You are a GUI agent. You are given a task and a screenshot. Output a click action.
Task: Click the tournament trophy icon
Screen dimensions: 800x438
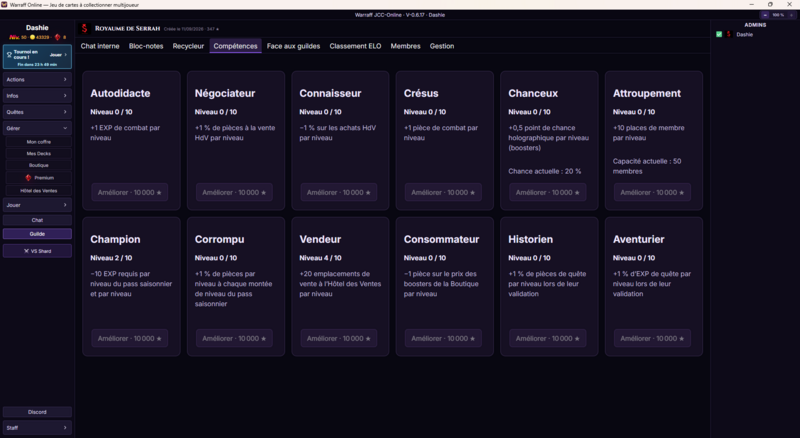pyautogui.click(x=9, y=54)
